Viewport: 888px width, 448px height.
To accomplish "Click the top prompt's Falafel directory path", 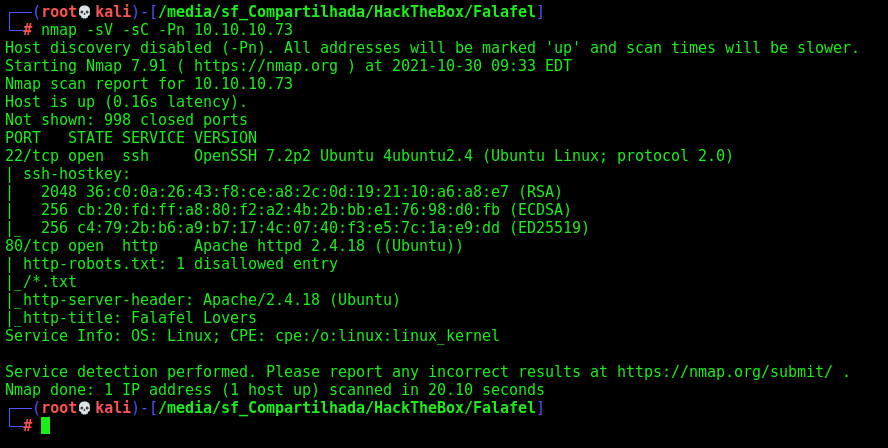I will tap(347, 11).
